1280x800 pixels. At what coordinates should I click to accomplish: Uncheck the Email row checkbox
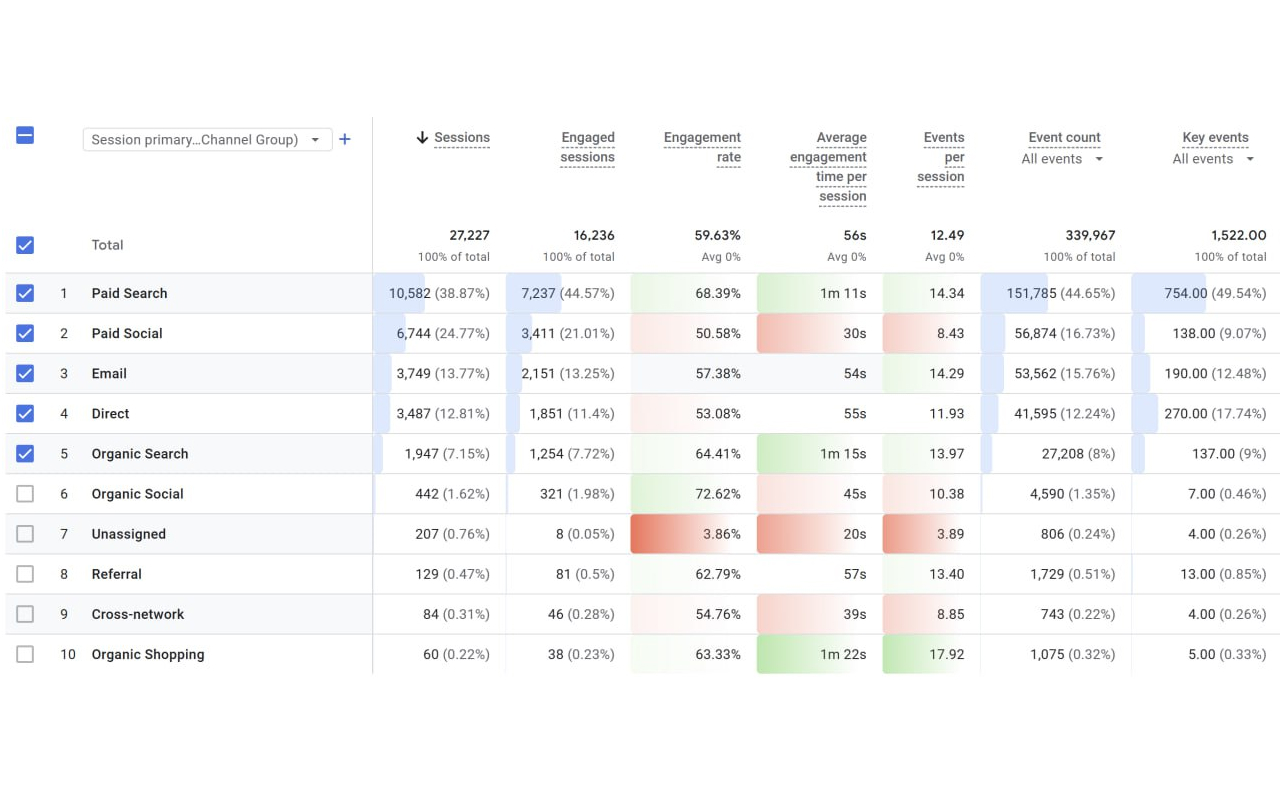coord(25,373)
